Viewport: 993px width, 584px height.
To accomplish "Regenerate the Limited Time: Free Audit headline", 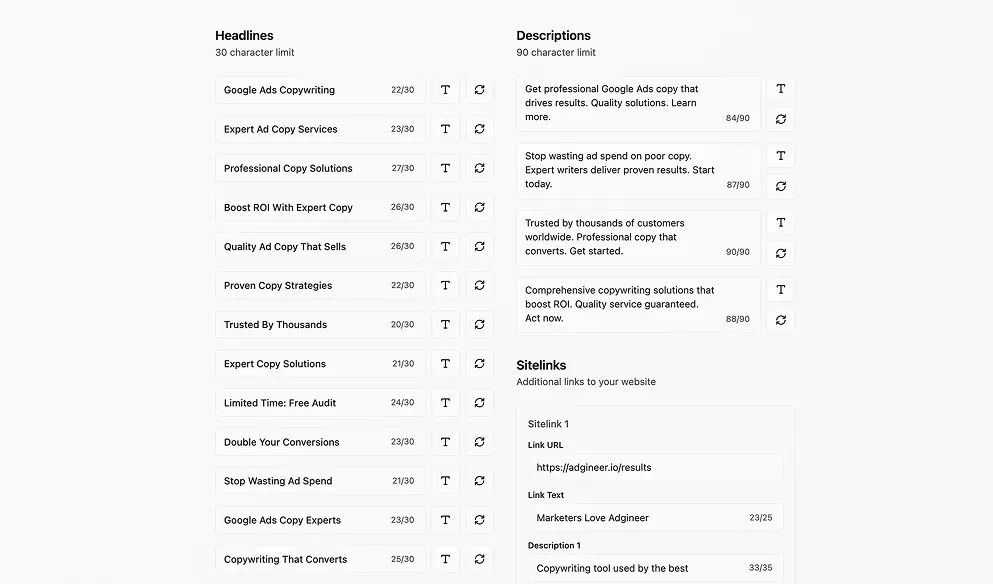I will 479,403.
